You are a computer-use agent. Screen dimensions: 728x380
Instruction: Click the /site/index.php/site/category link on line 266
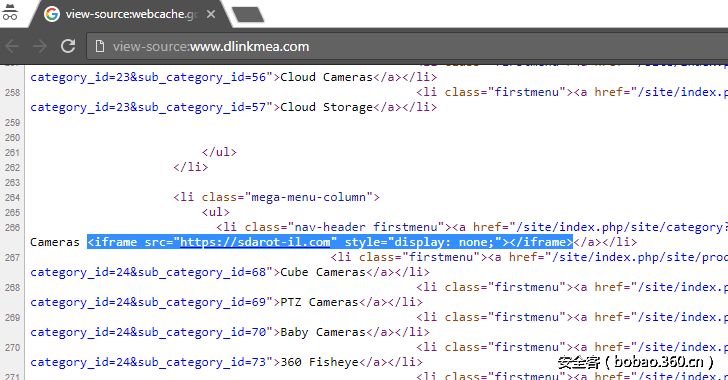pos(622,227)
